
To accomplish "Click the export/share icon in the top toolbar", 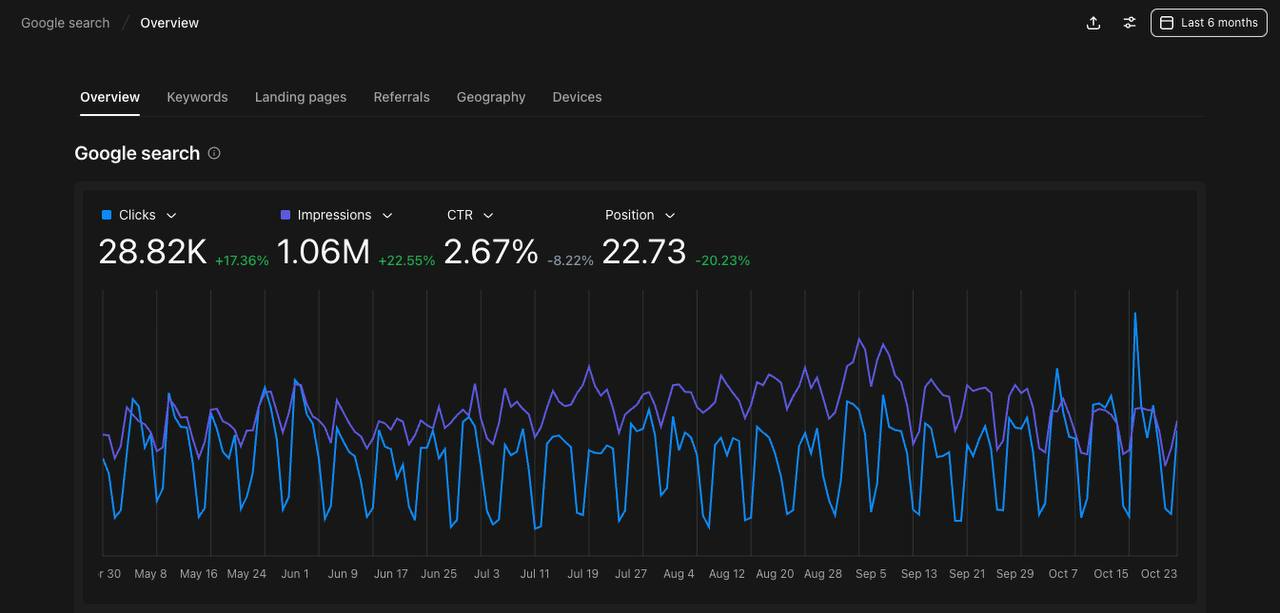I will pos(1093,22).
